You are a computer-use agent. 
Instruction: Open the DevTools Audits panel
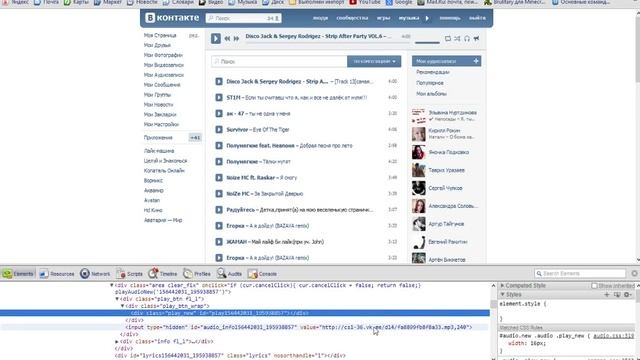click(229, 274)
